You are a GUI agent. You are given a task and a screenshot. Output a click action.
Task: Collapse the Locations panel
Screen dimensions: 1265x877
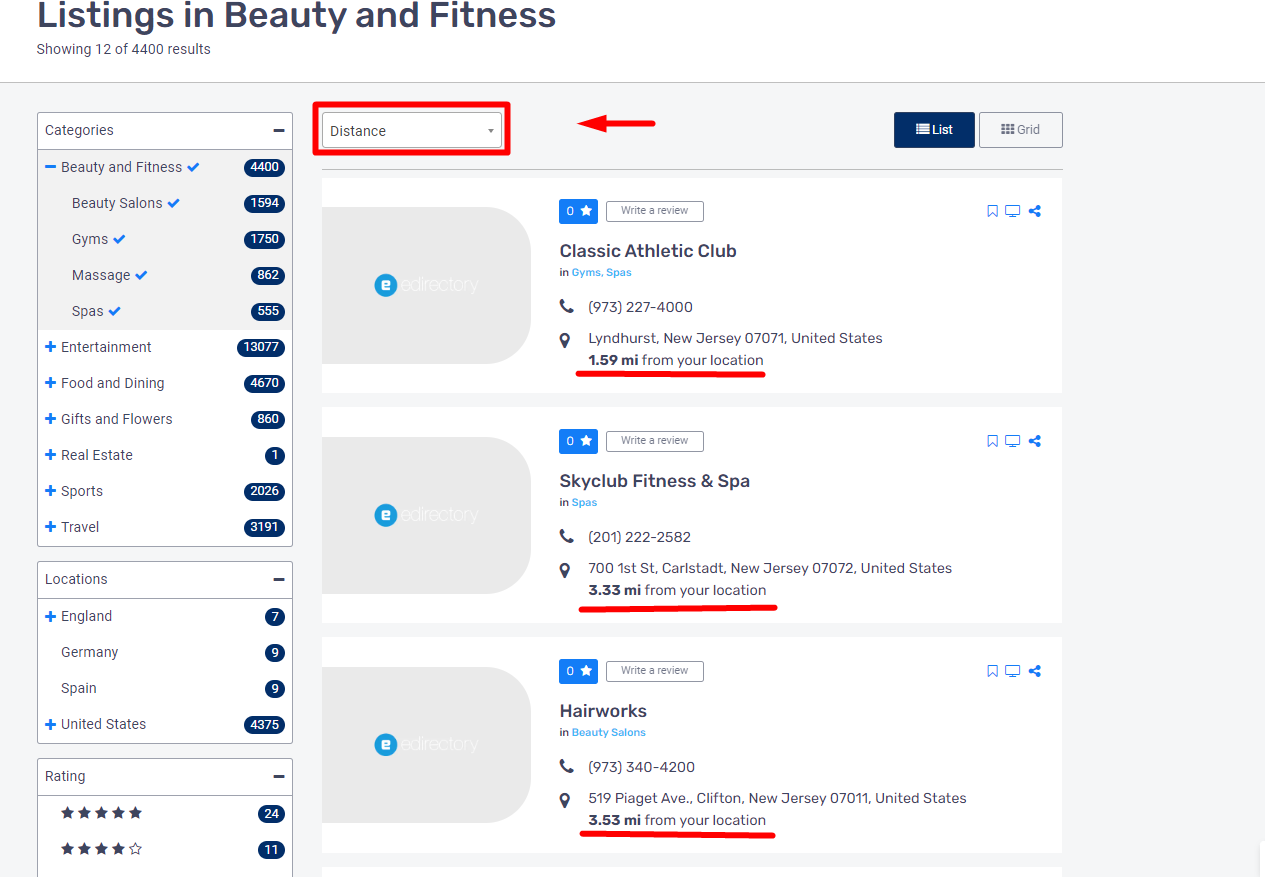click(x=278, y=579)
